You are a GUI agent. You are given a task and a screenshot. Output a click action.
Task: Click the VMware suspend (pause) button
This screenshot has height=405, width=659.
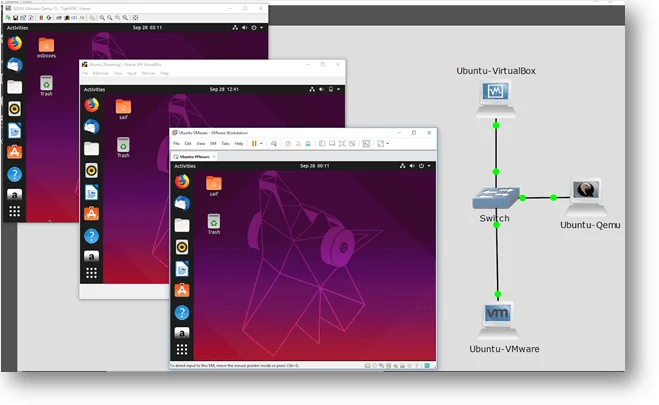pos(254,144)
